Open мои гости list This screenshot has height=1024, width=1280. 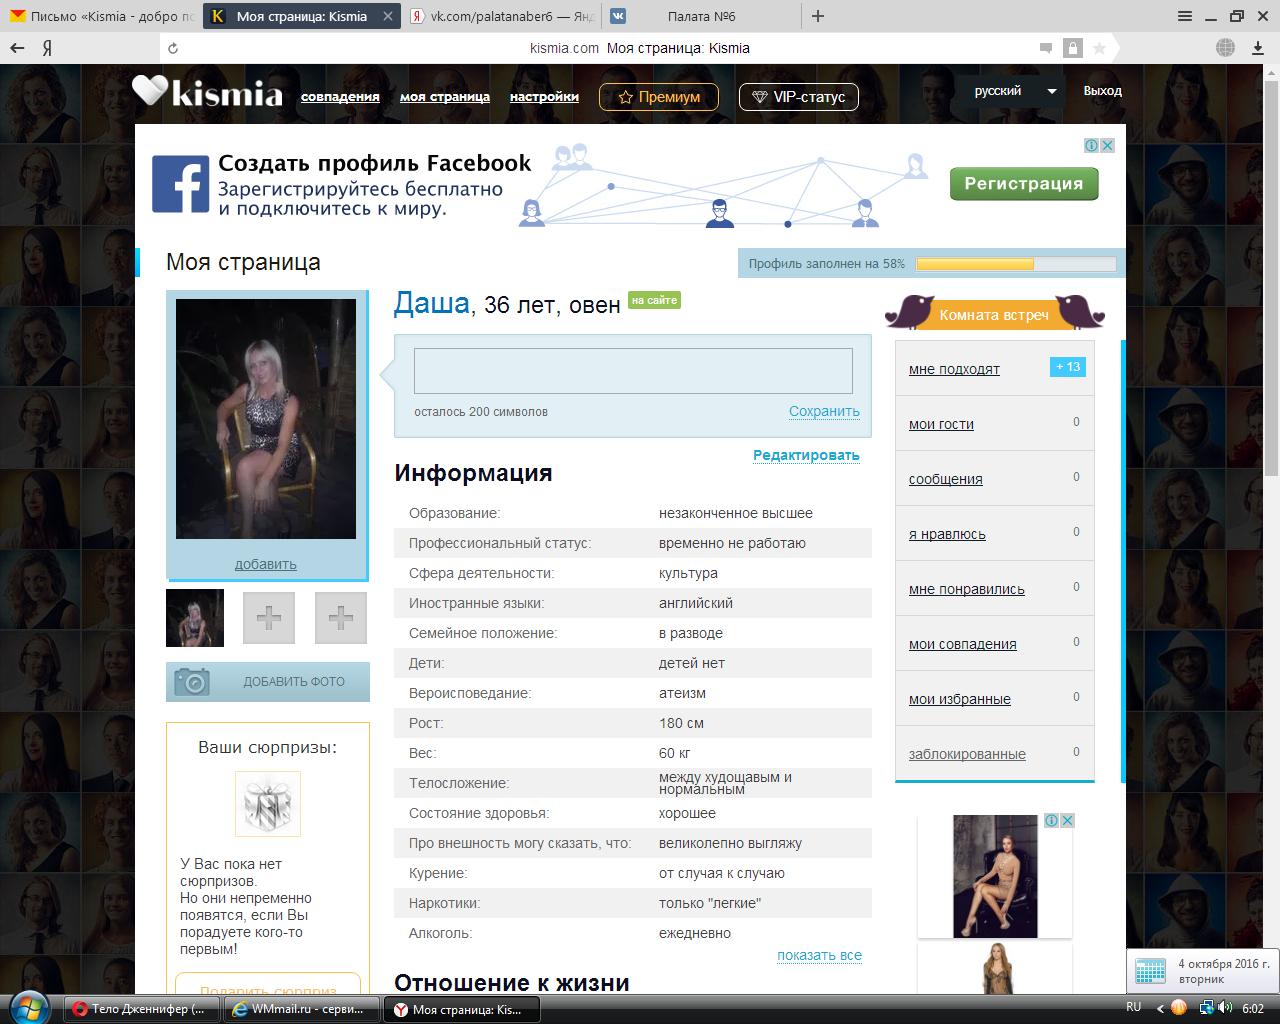[x=941, y=424]
